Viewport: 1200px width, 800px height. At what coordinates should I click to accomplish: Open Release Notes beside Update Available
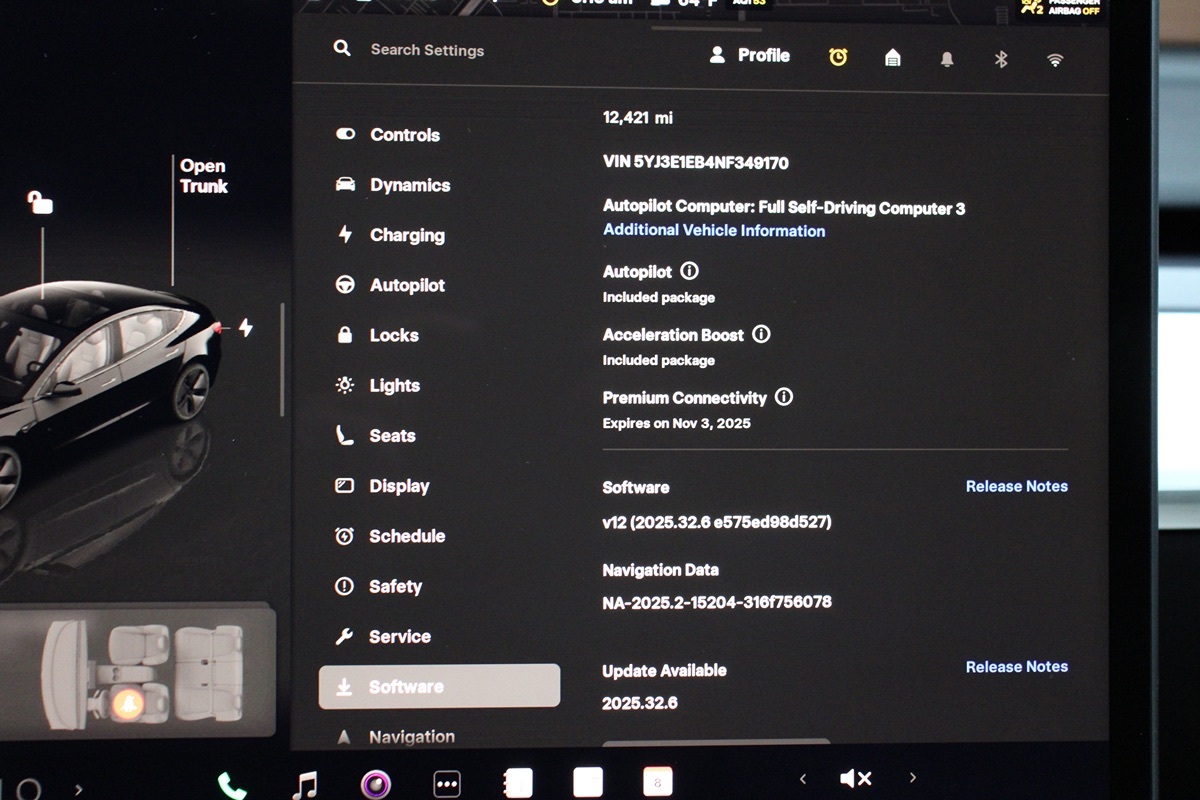[x=1016, y=666]
